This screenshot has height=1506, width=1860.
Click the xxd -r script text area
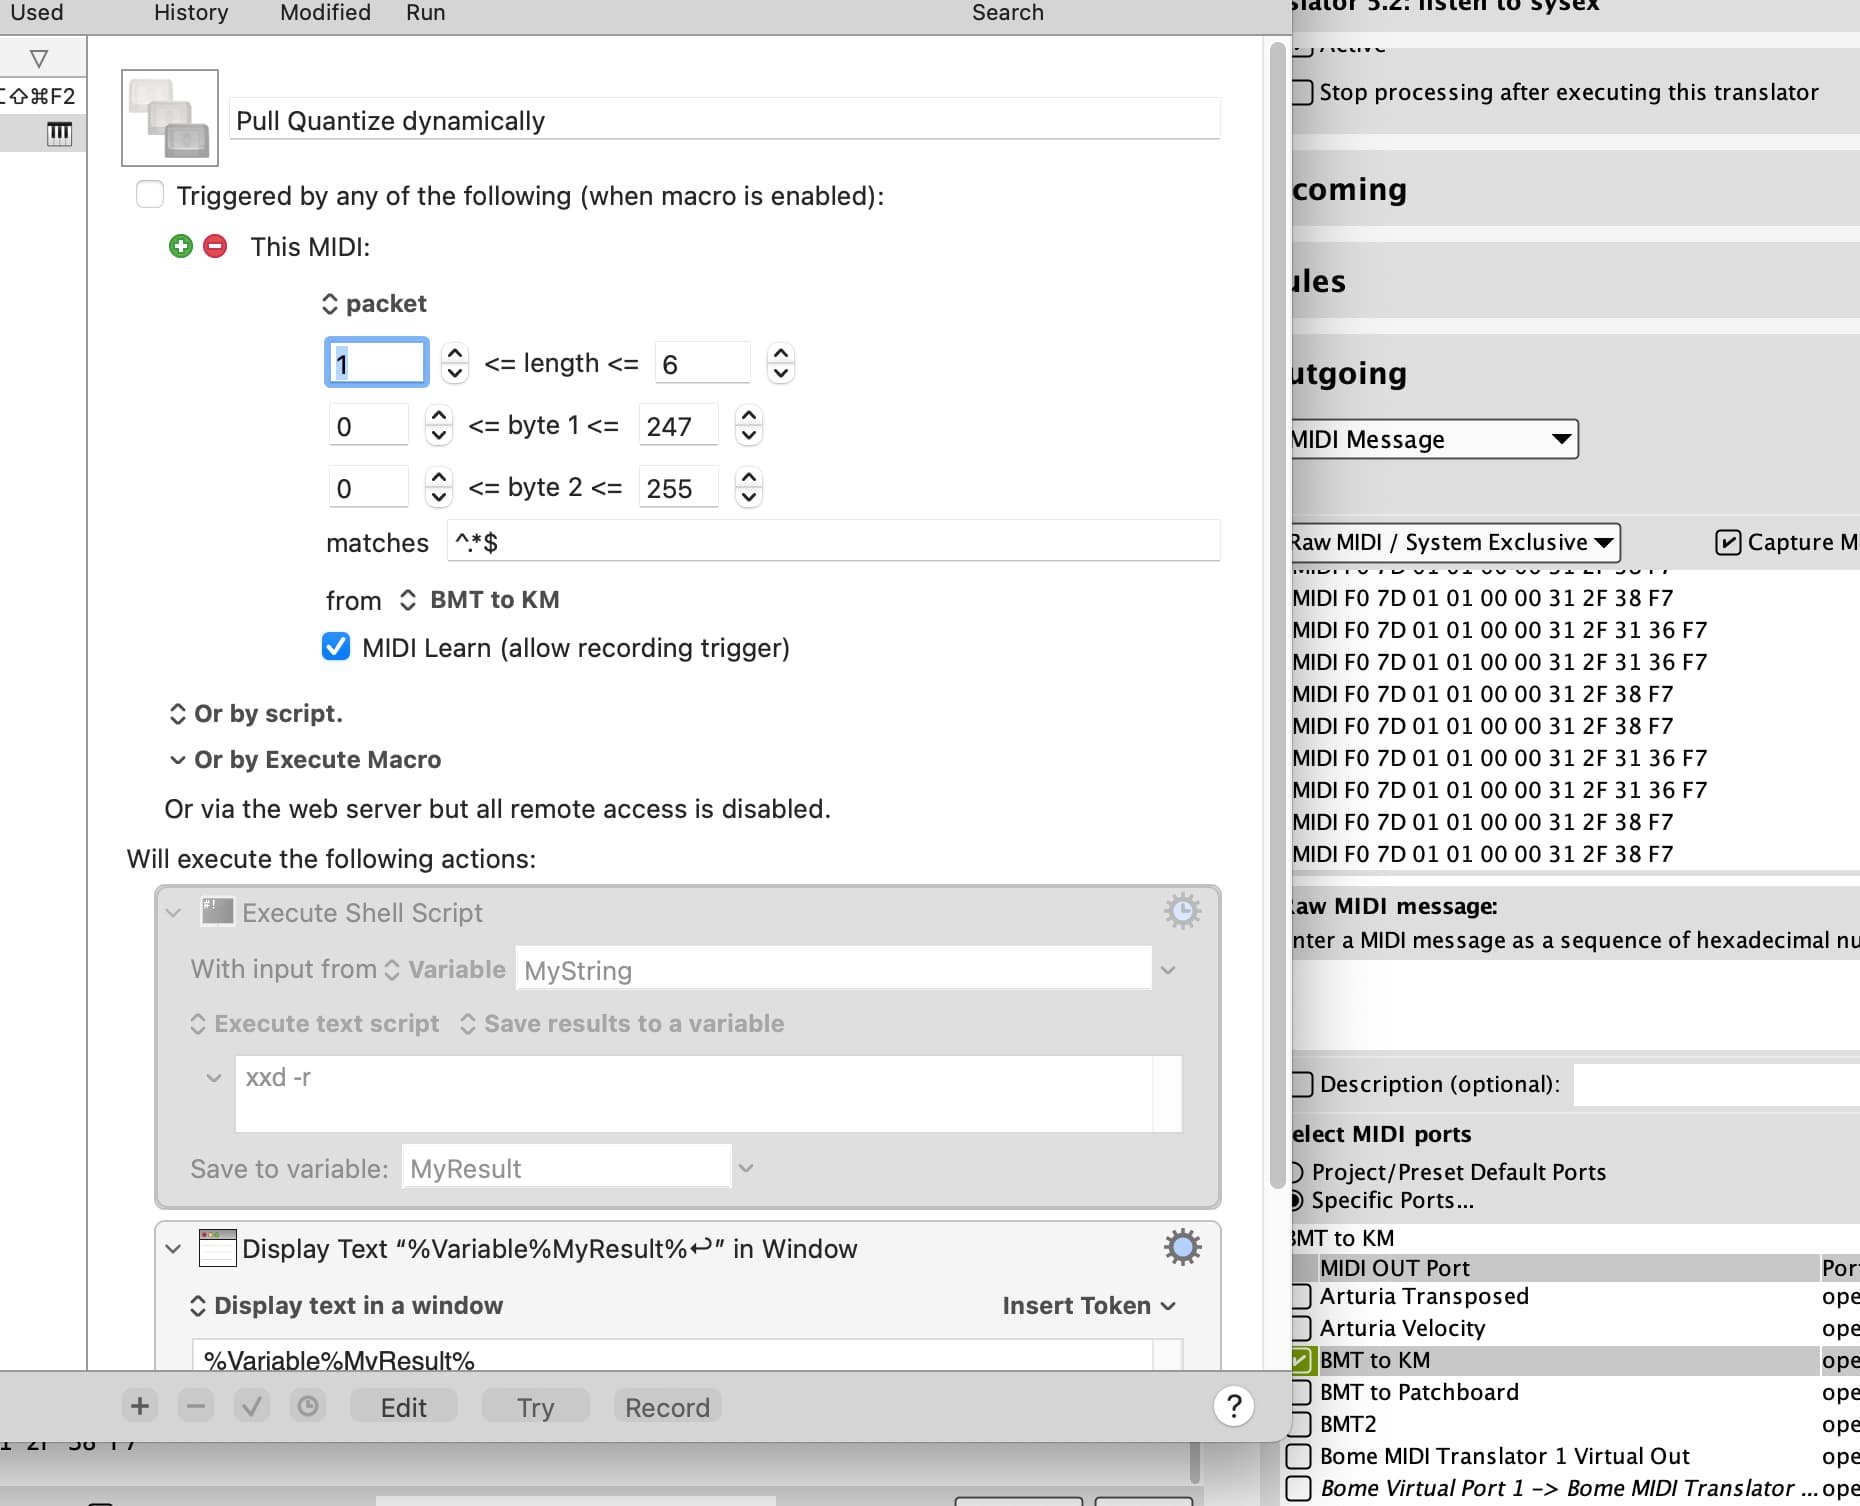tap(694, 1094)
